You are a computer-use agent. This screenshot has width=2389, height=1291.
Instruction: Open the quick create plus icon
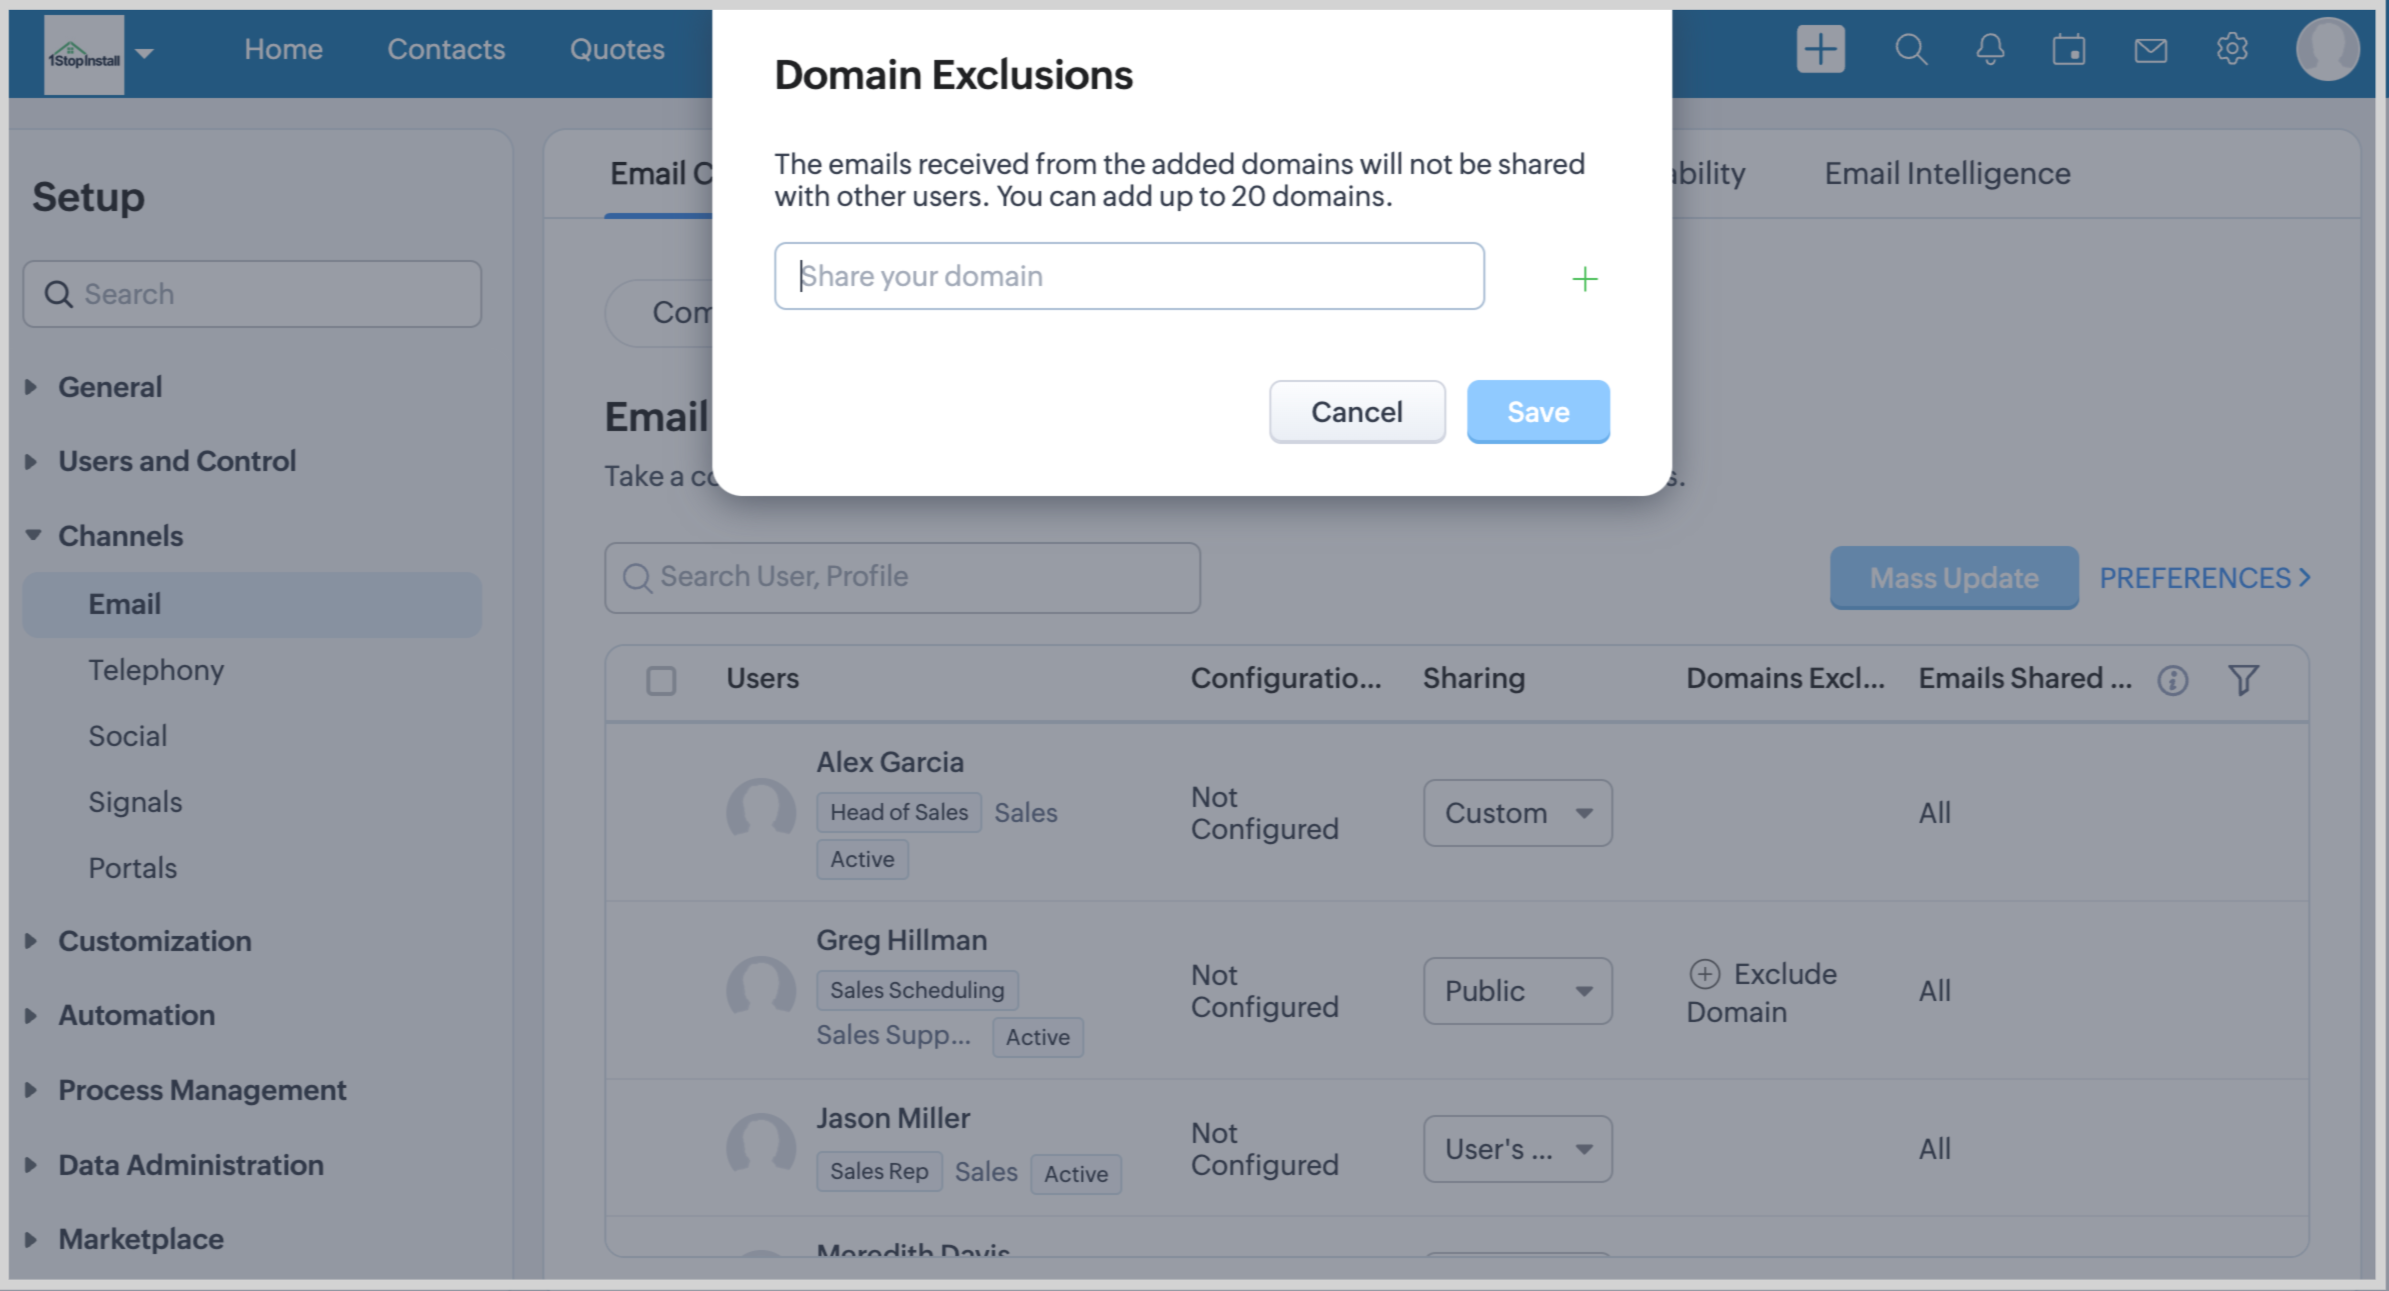[1820, 49]
